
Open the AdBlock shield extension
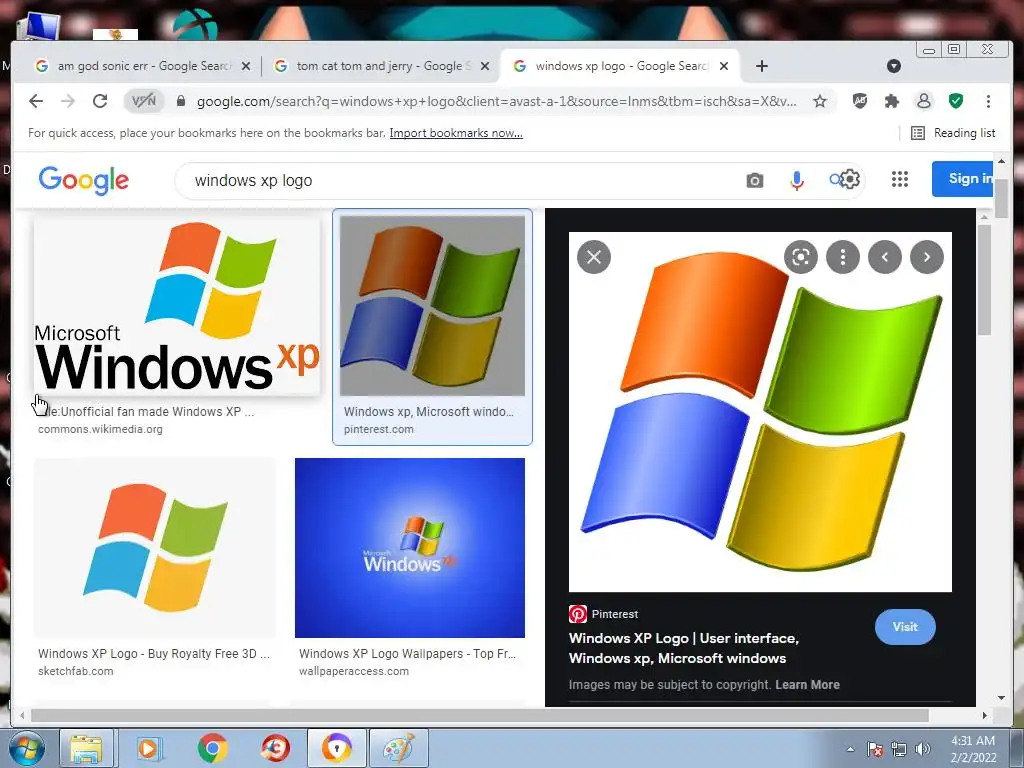pyautogui.click(x=860, y=101)
